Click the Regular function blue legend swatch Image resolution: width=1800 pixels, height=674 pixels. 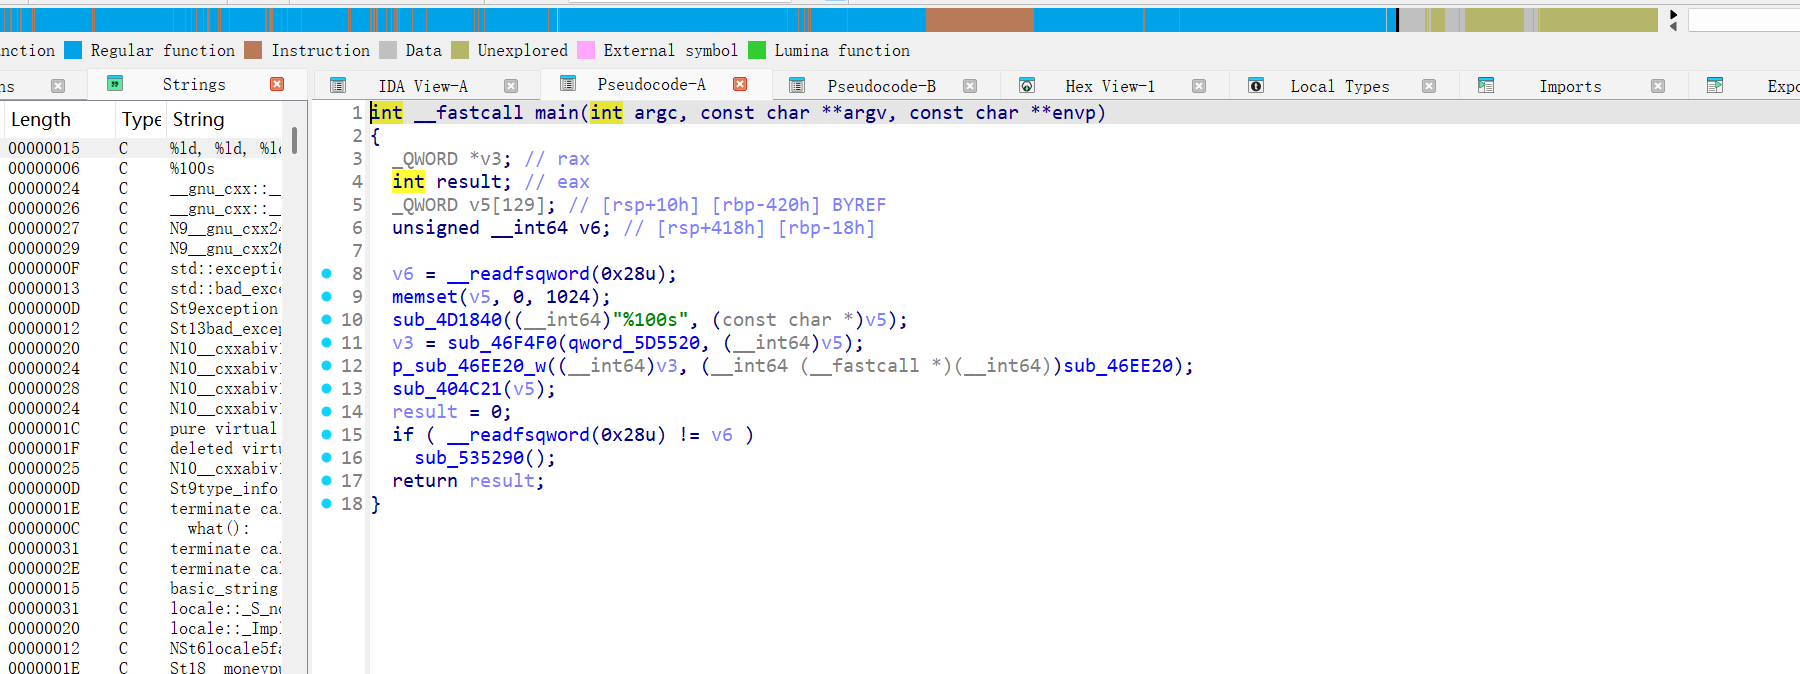pyautogui.click(x=73, y=50)
